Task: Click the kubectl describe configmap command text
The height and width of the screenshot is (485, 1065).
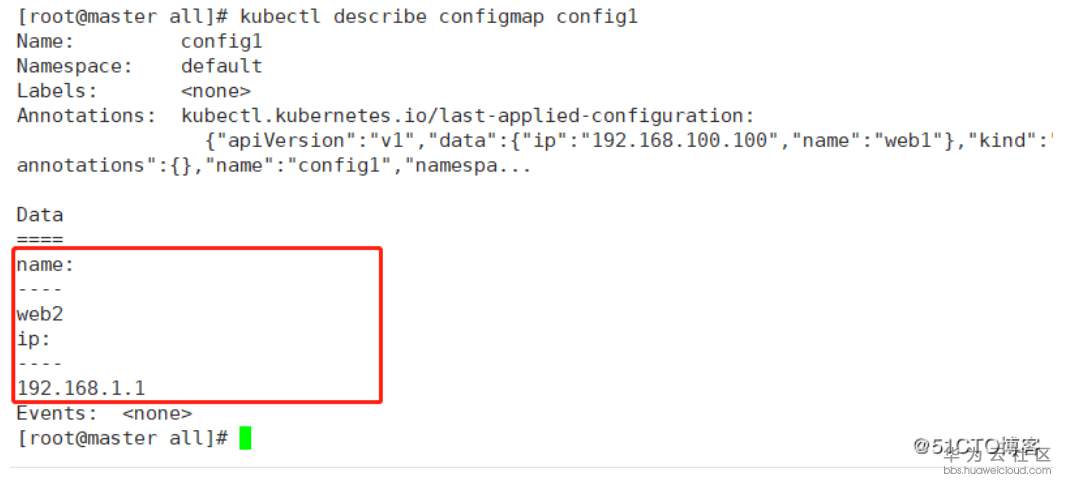Action: 439,17
